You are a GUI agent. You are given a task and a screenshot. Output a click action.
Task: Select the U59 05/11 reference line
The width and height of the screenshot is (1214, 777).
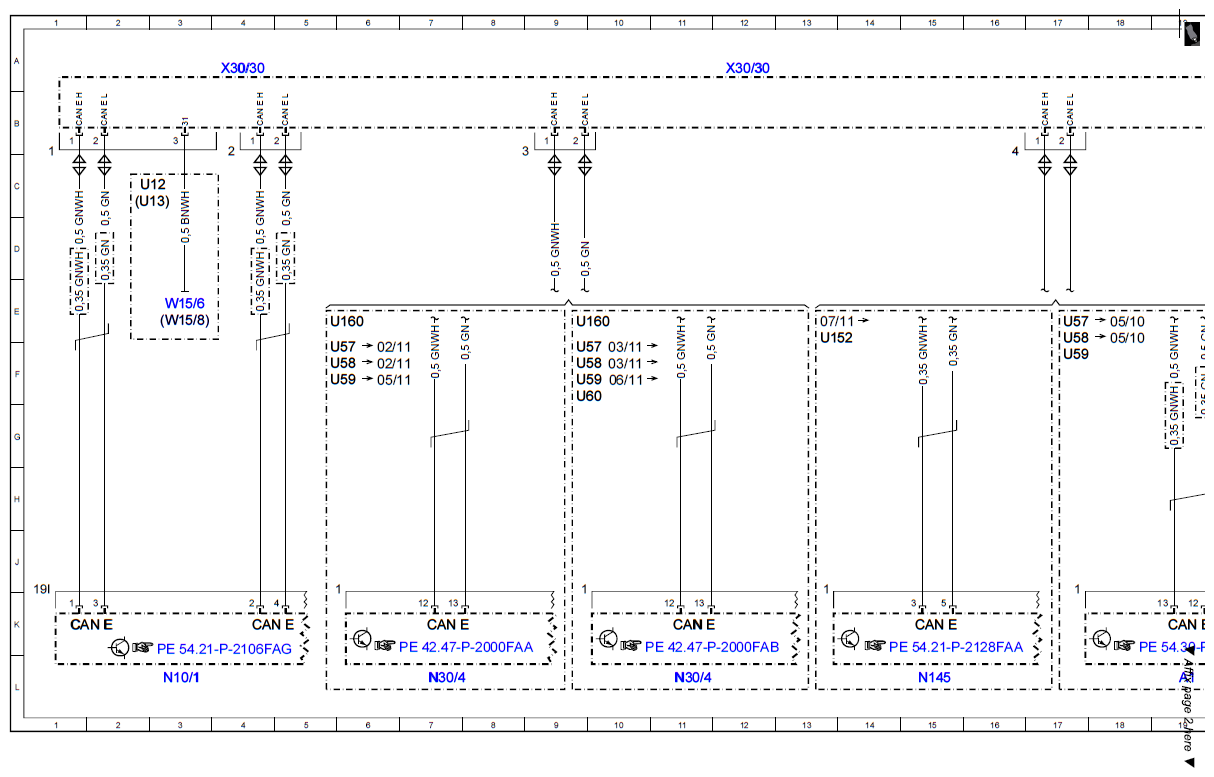[x=370, y=379]
